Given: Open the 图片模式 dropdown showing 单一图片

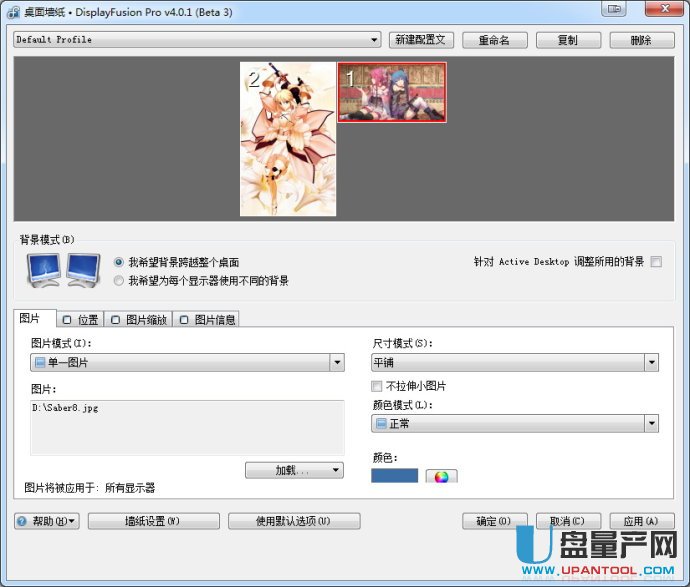Looking at the screenshot, I should coord(187,363).
